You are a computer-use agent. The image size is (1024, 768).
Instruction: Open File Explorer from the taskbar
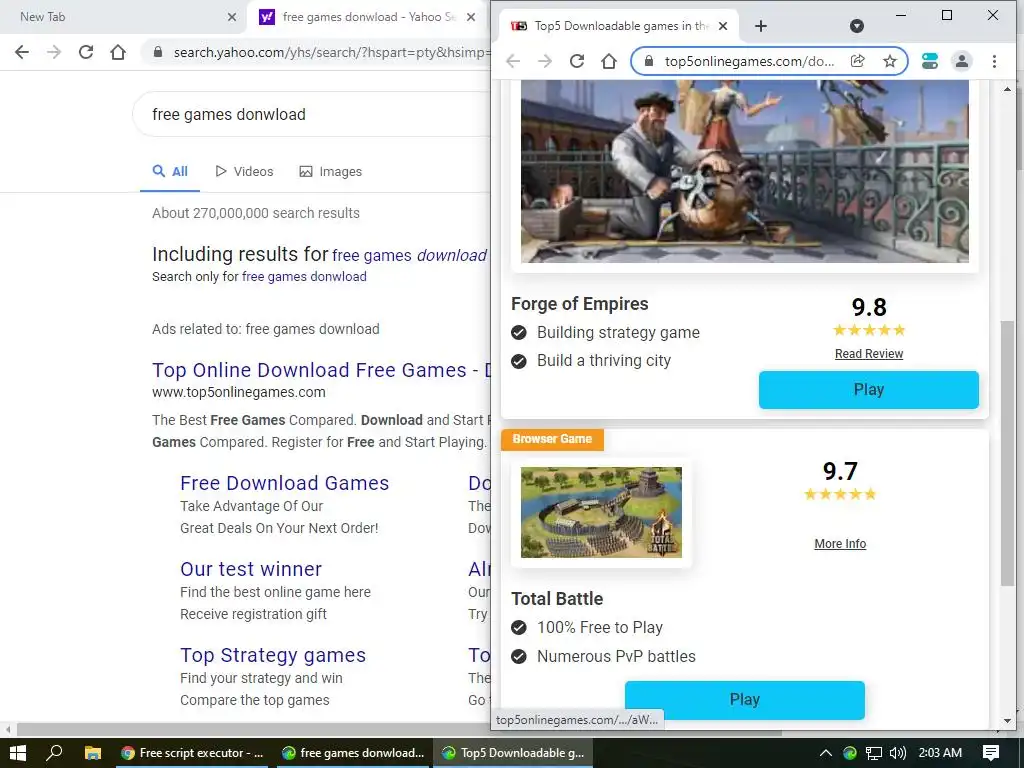pos(93,753)
